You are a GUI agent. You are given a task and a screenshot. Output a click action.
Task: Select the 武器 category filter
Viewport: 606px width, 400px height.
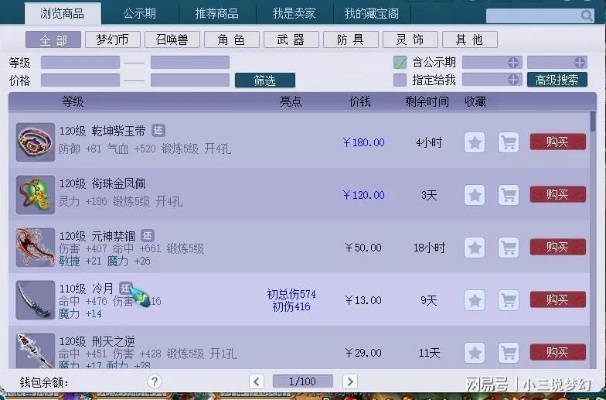point(291,39)
